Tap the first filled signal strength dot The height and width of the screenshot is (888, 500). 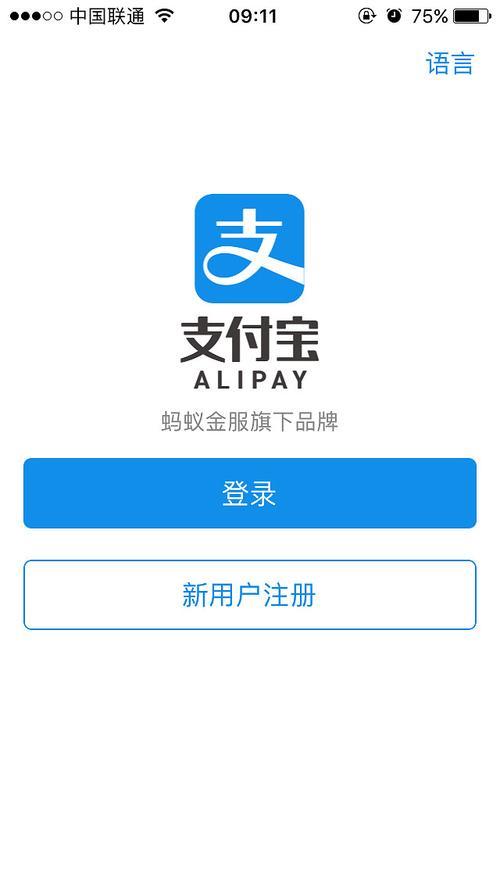pyautogui.click(x=14, y=16)
